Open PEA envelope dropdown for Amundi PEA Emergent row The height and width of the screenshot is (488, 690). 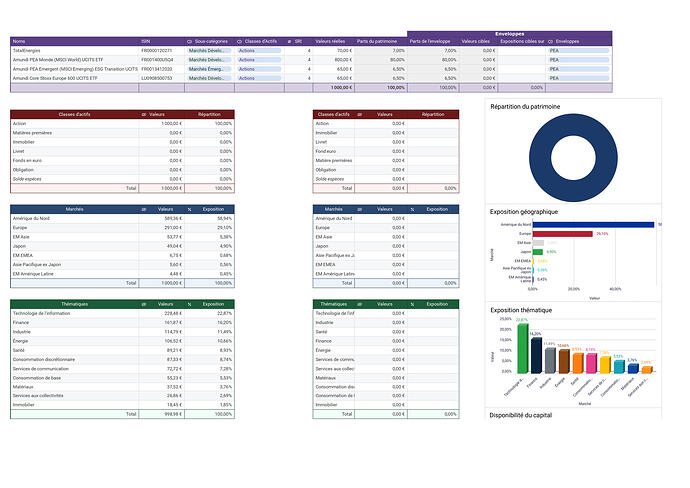click(579, 69)
